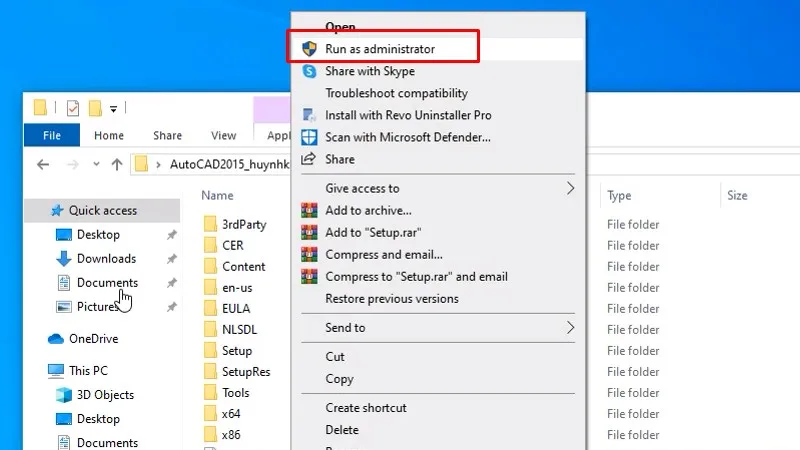800x450 pixels.
Task: Click the Properties checkmark icon in title bar
Action: coord(72,108)
